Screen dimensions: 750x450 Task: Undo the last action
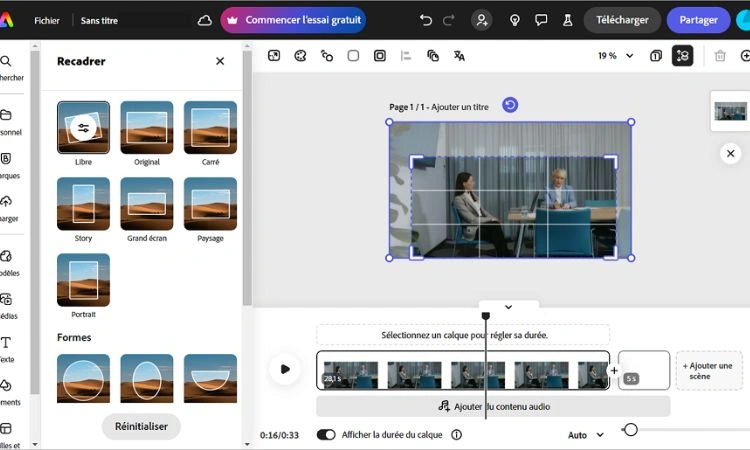pos(426,20)
